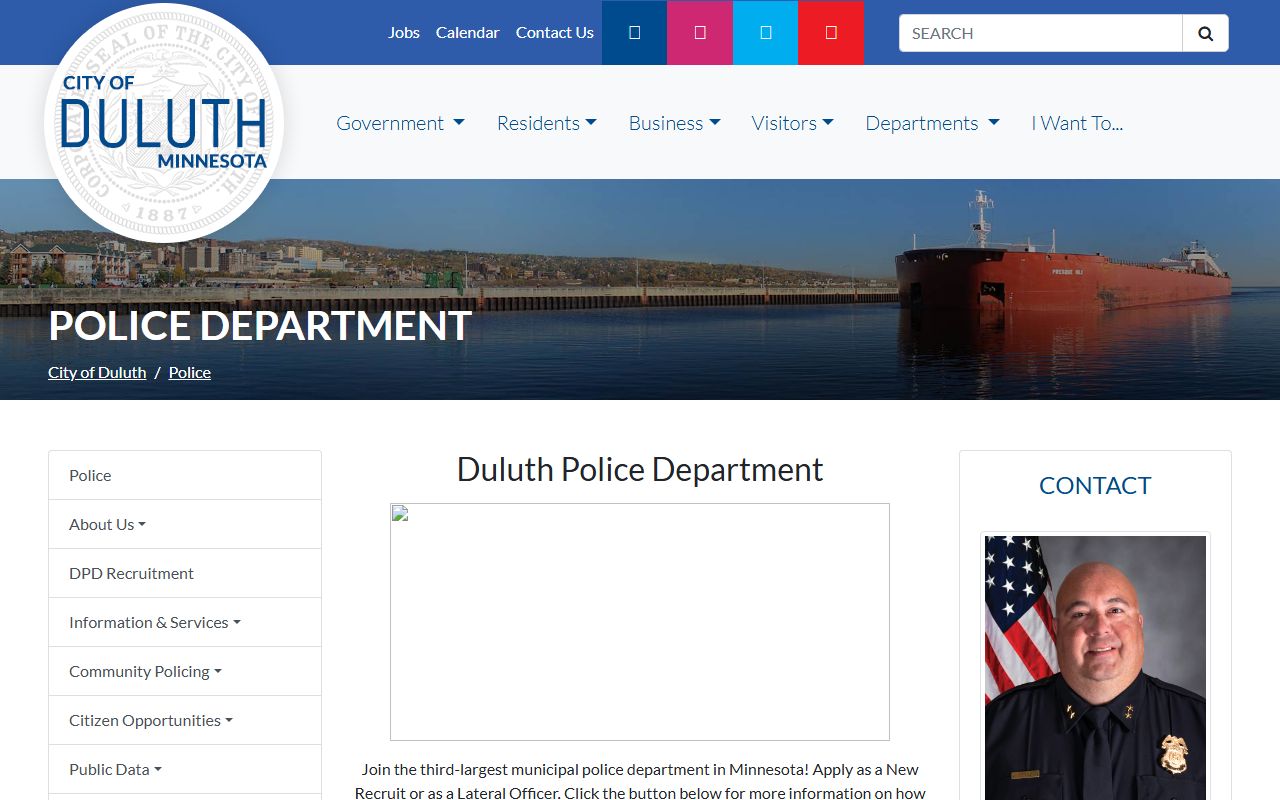
Task: Click the search magnifier button
Action: click(1205, 33)
